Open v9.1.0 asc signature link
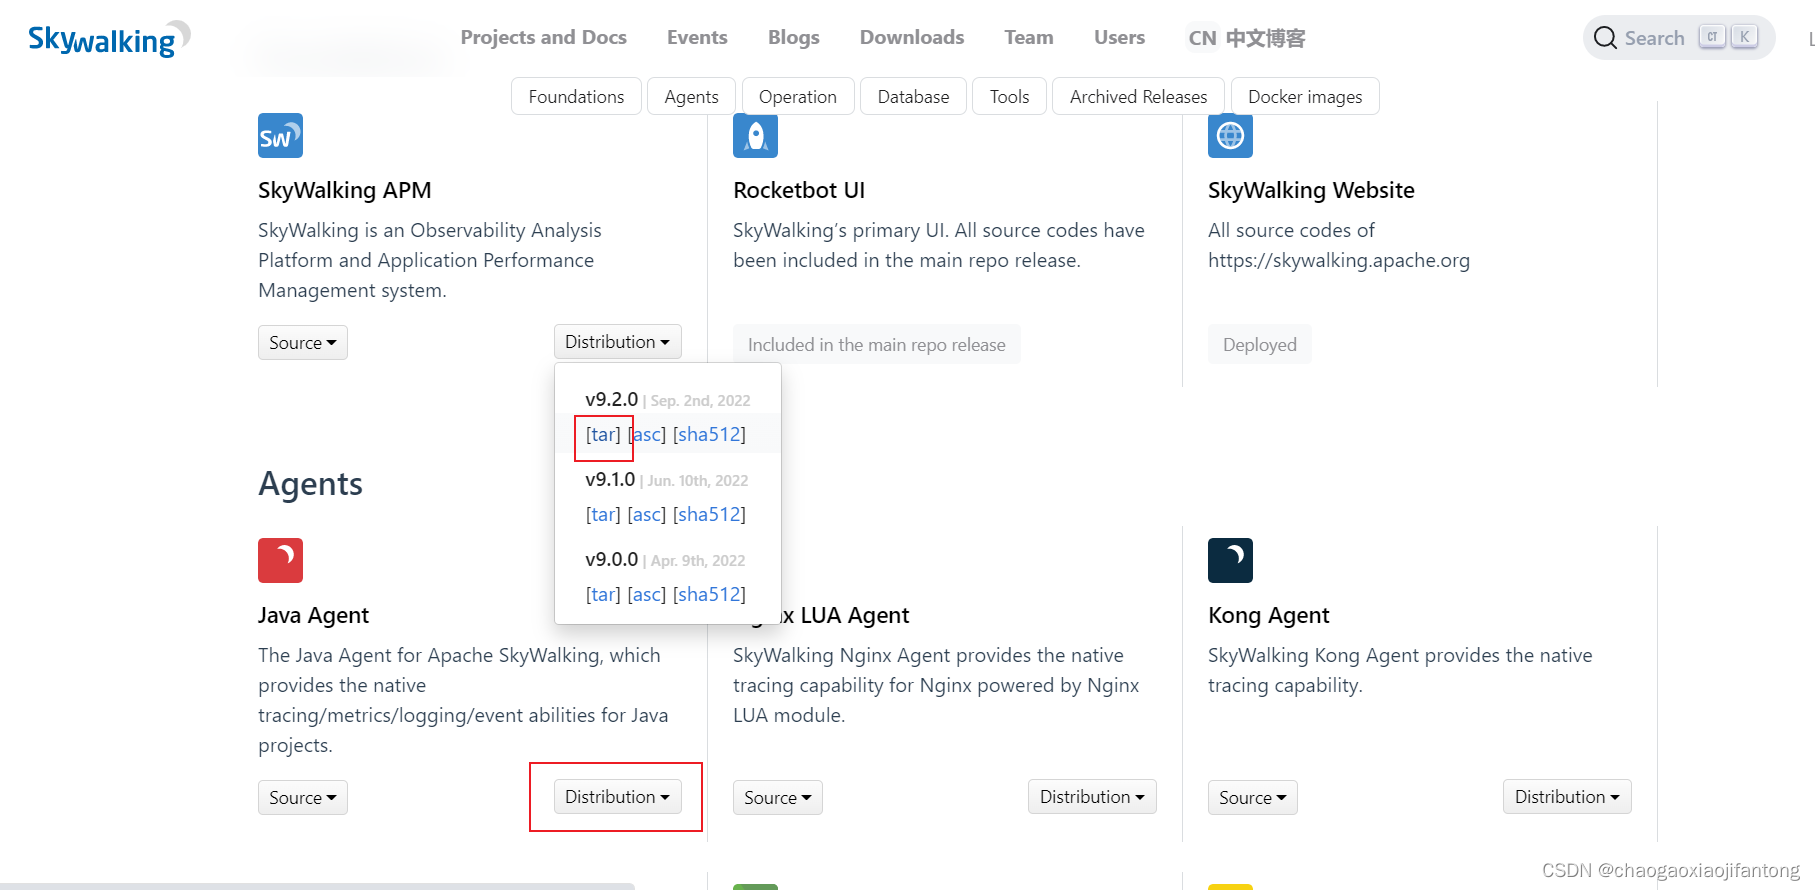This screenshot has width=1815, height=890. tap(647, 514)
